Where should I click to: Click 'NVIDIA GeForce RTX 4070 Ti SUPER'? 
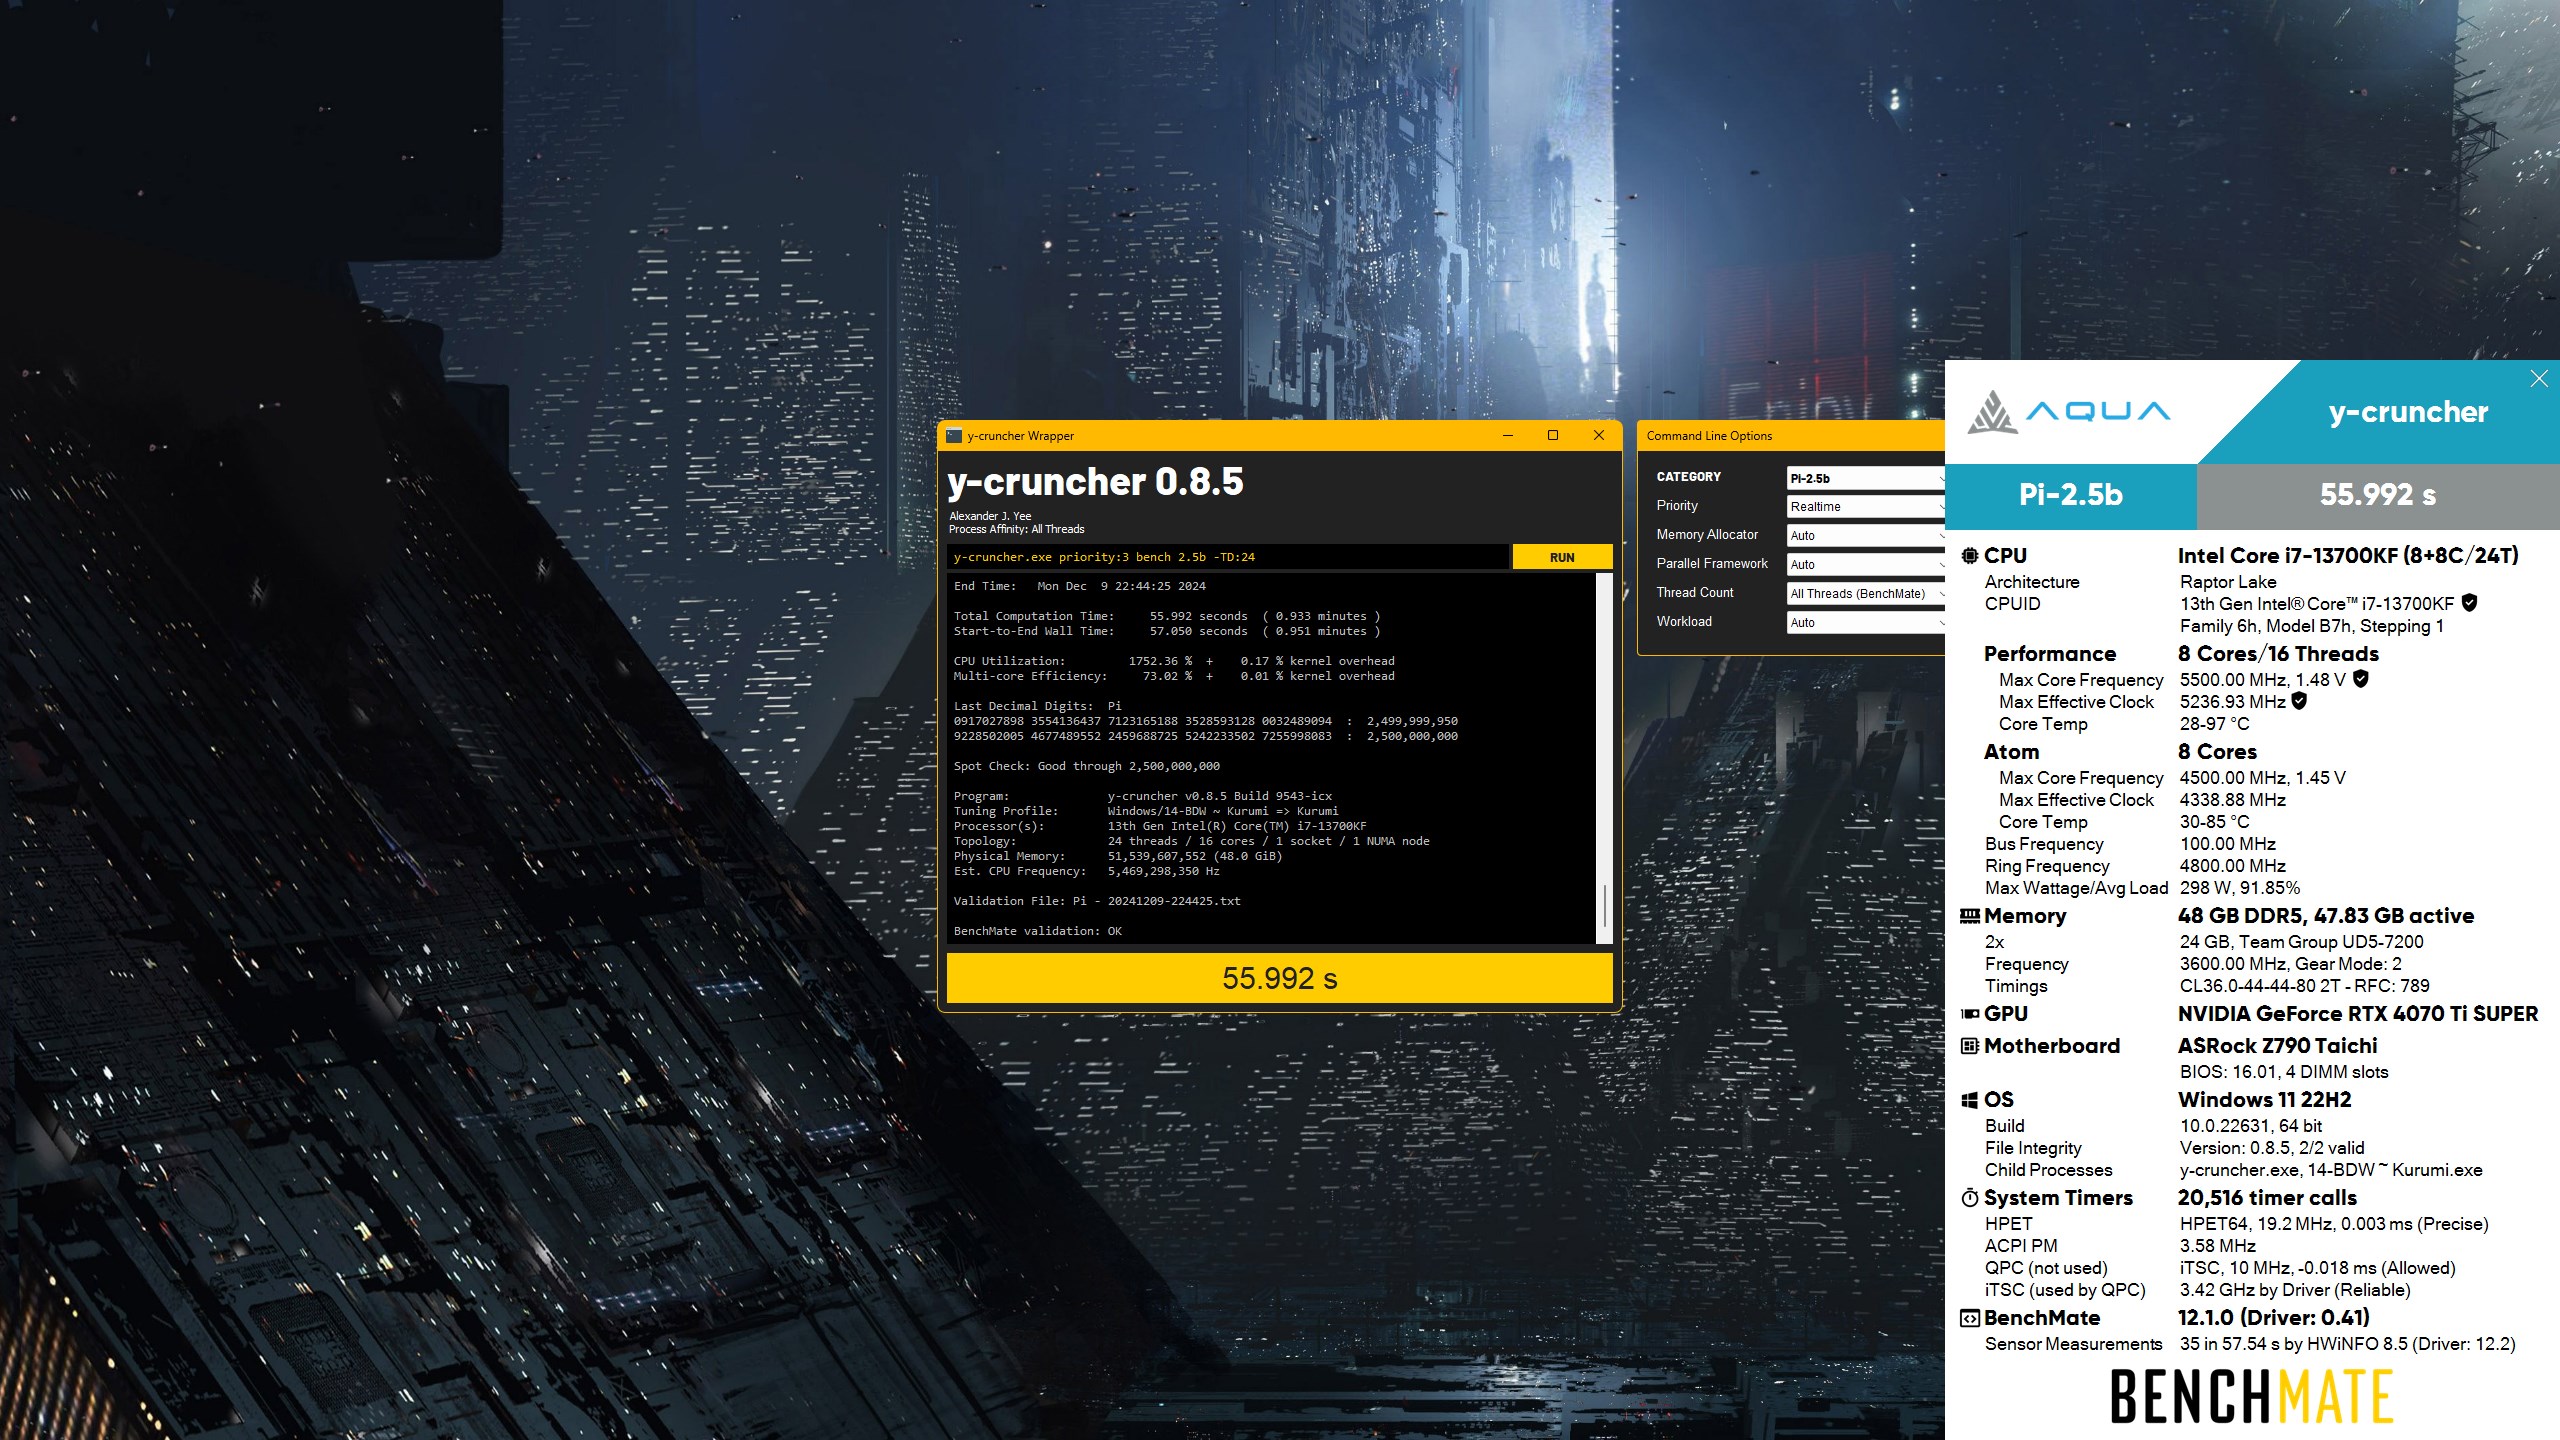[2358, 1014]
